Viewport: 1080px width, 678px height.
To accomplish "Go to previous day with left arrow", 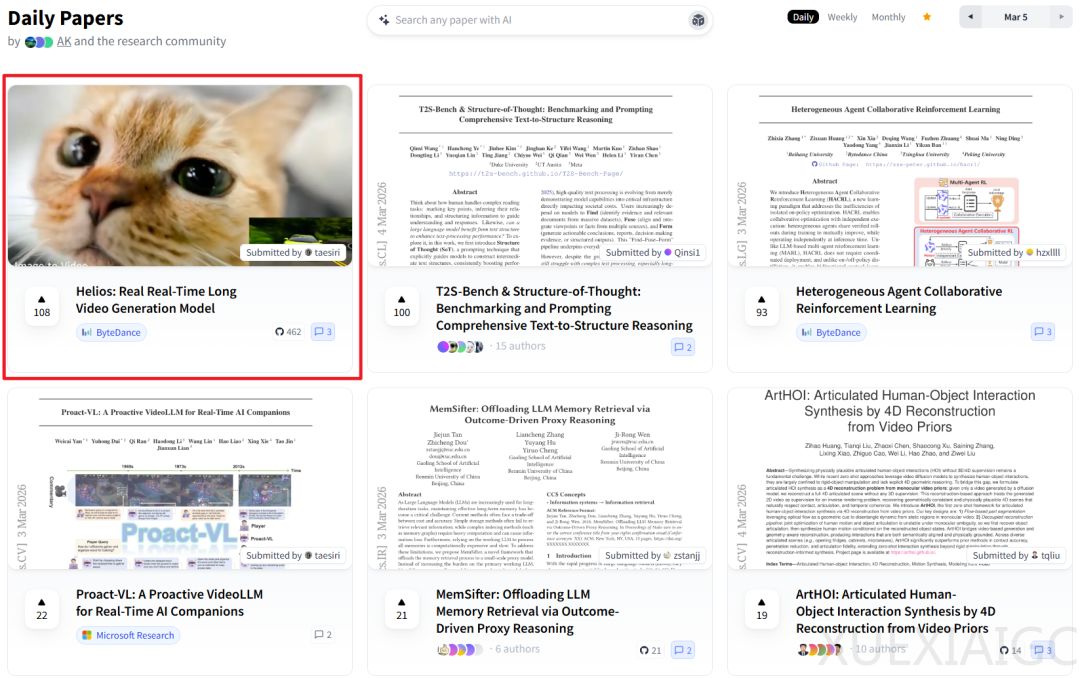I will pos(970,17).
